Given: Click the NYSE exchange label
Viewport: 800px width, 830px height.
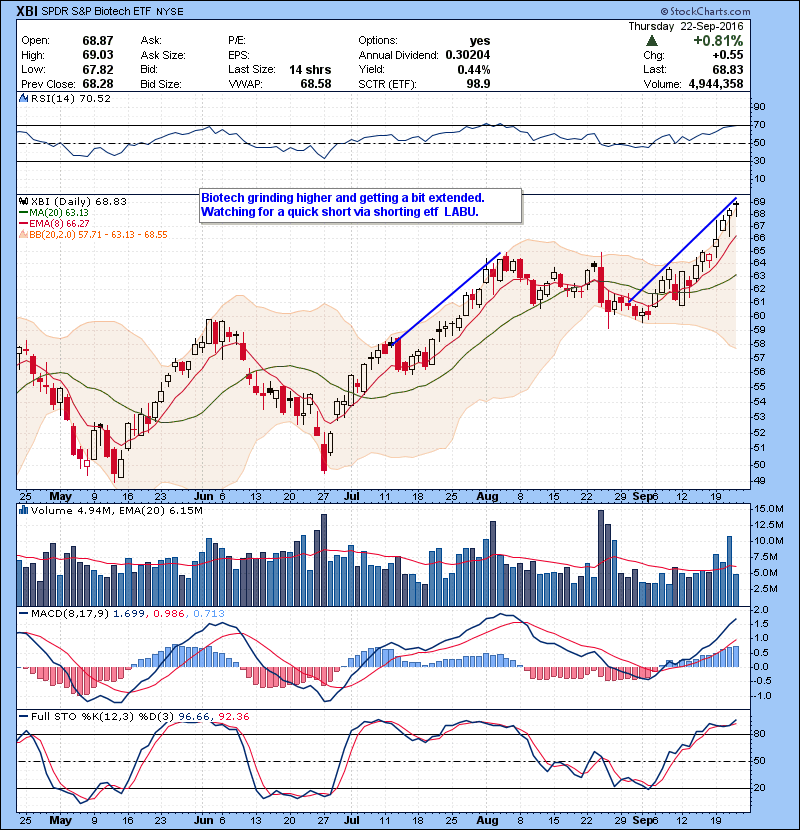Looking at the screenshot, I should click(x=170, y=12).
